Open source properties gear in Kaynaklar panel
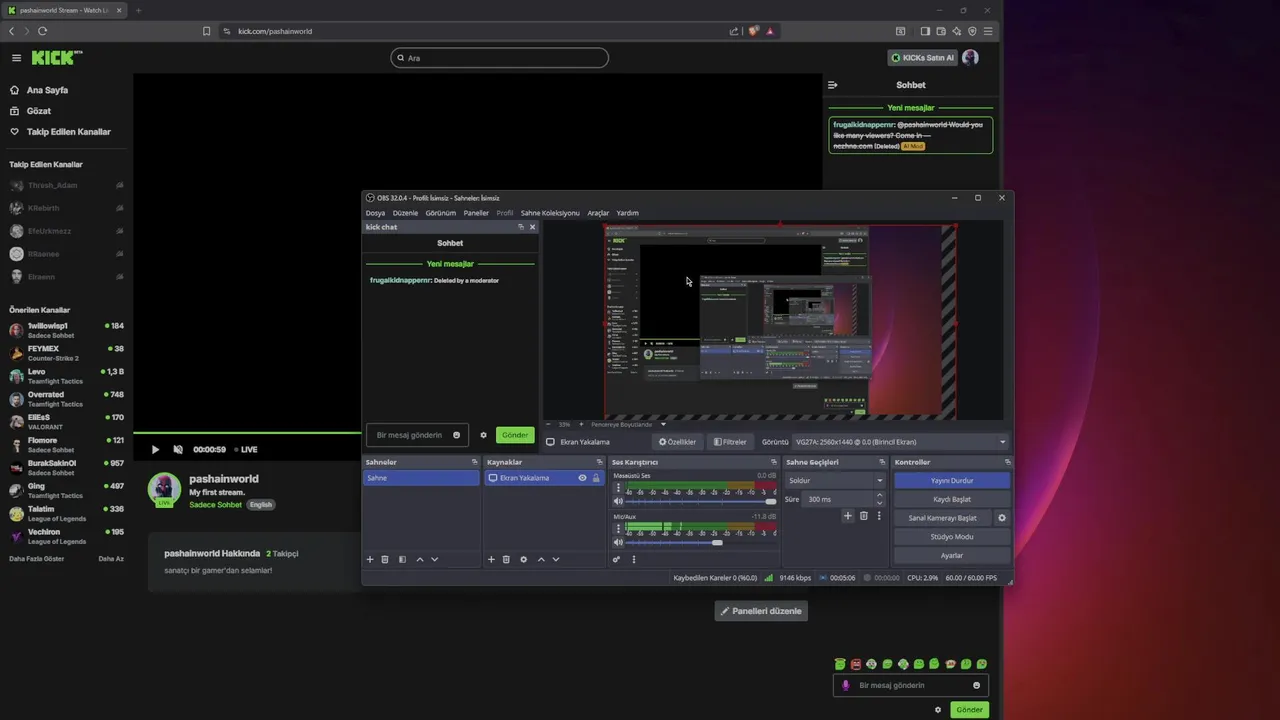Image resolution: width=1280 pixels, height=720 pixels. tap(523, 559)
